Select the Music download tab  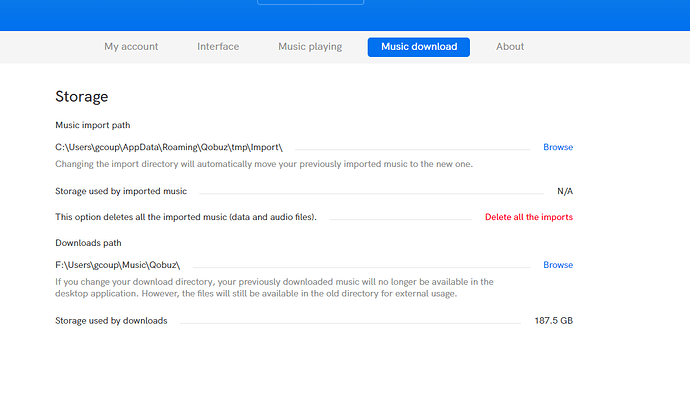click(x=418, y=47)
